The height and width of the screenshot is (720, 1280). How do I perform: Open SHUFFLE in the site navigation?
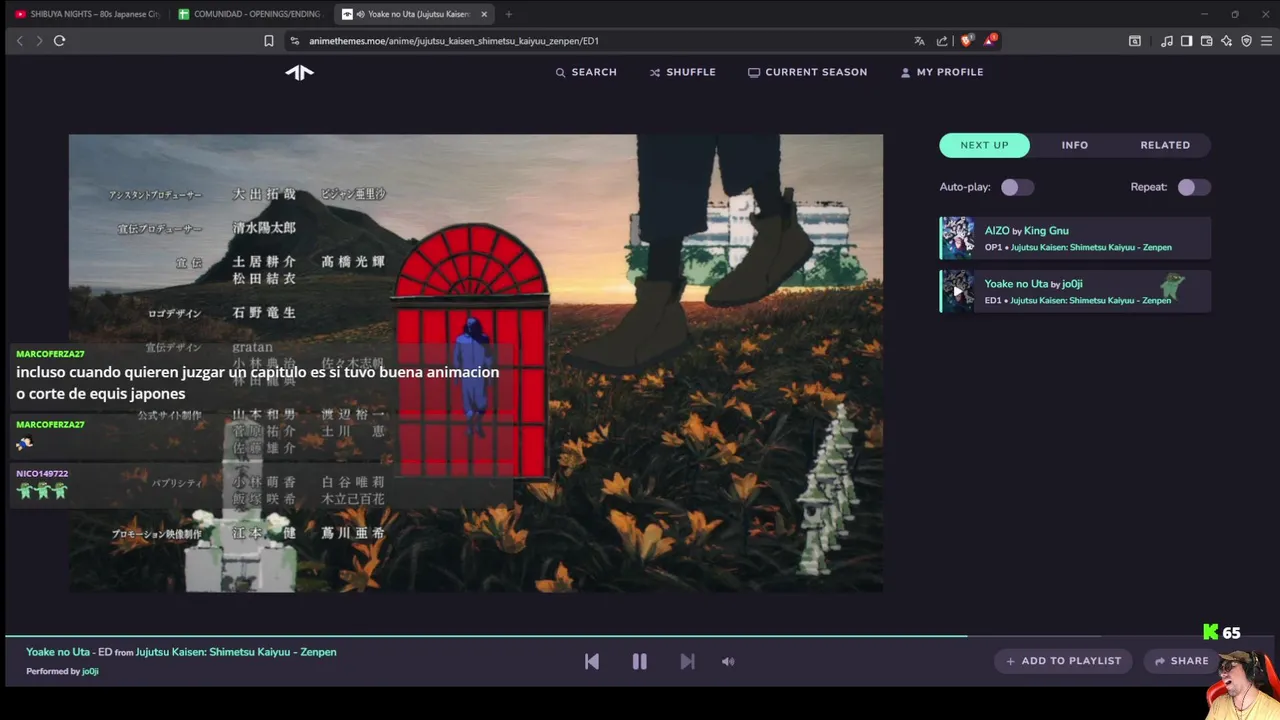click(x=682, y=72)
